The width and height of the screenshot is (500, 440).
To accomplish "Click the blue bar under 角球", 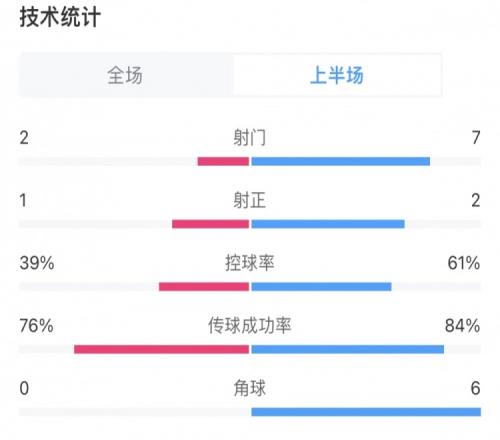I will point(366,412).
